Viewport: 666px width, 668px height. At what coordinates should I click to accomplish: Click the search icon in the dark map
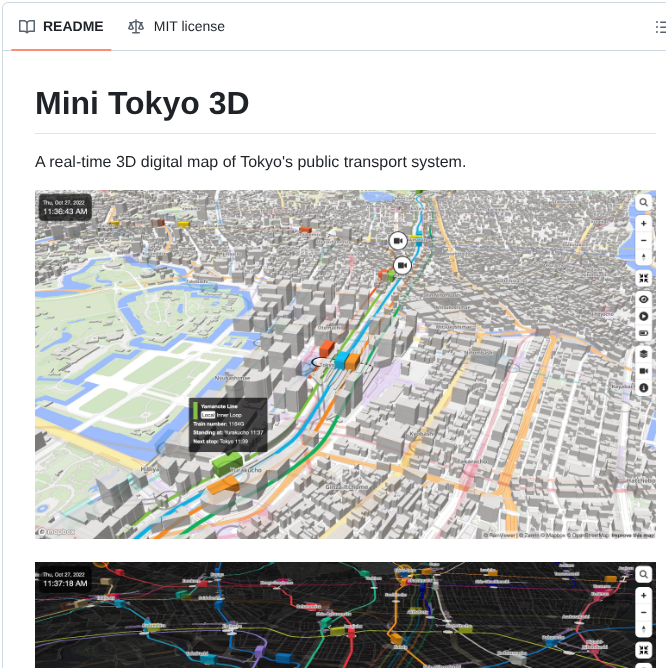[x=643, y=574]
